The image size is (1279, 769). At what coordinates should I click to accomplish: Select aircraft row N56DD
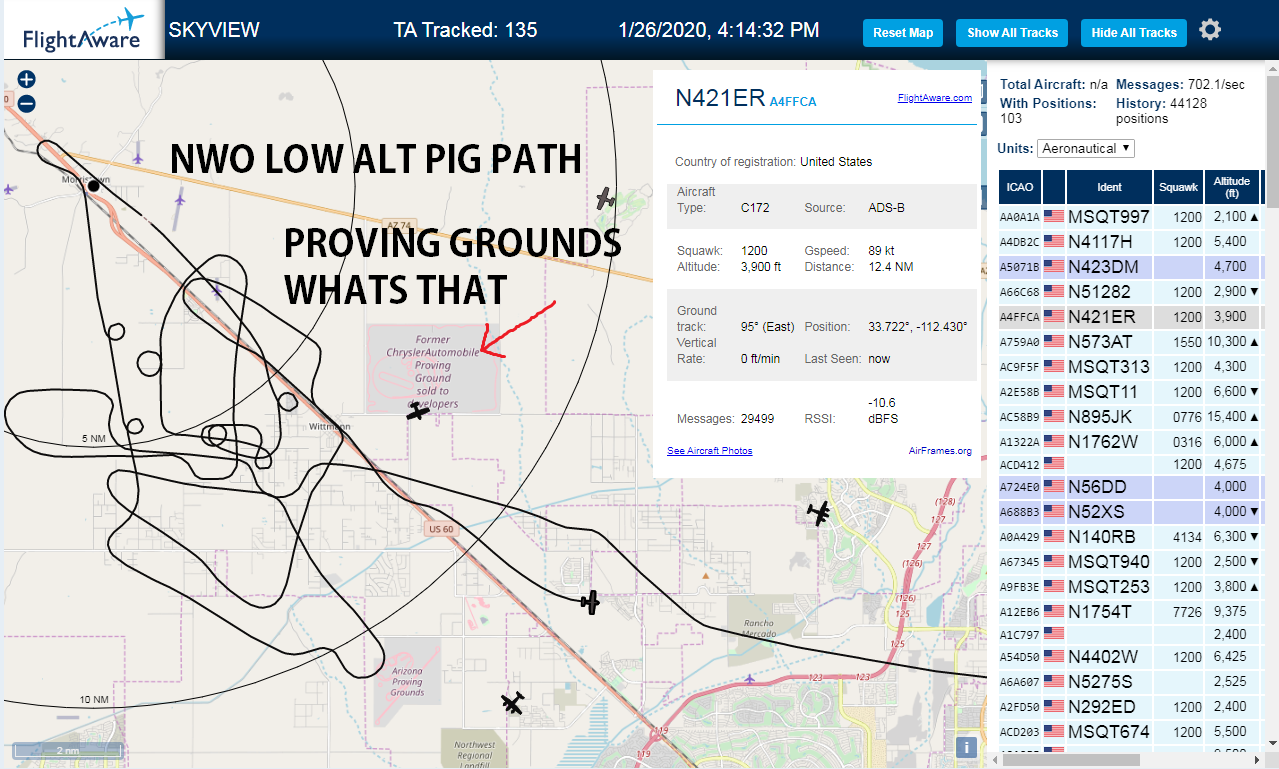tap(1130, 486)
